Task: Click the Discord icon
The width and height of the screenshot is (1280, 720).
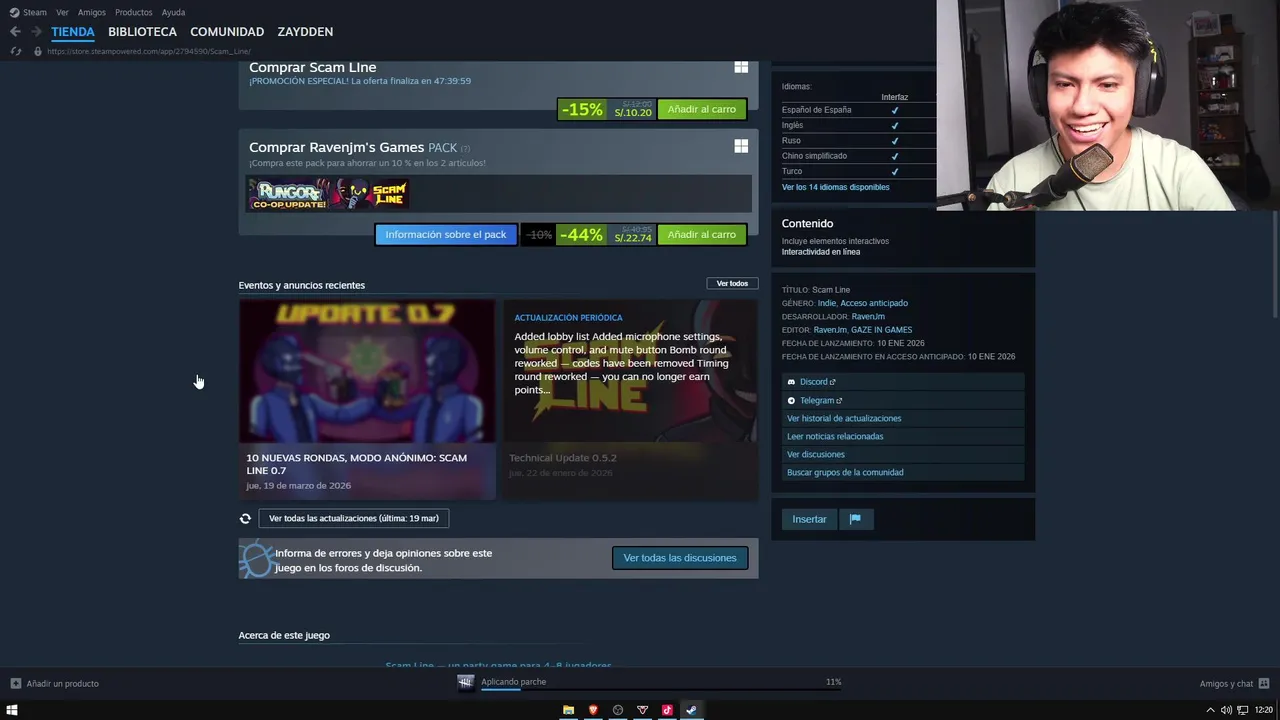Action: click(x=791, y=382)
